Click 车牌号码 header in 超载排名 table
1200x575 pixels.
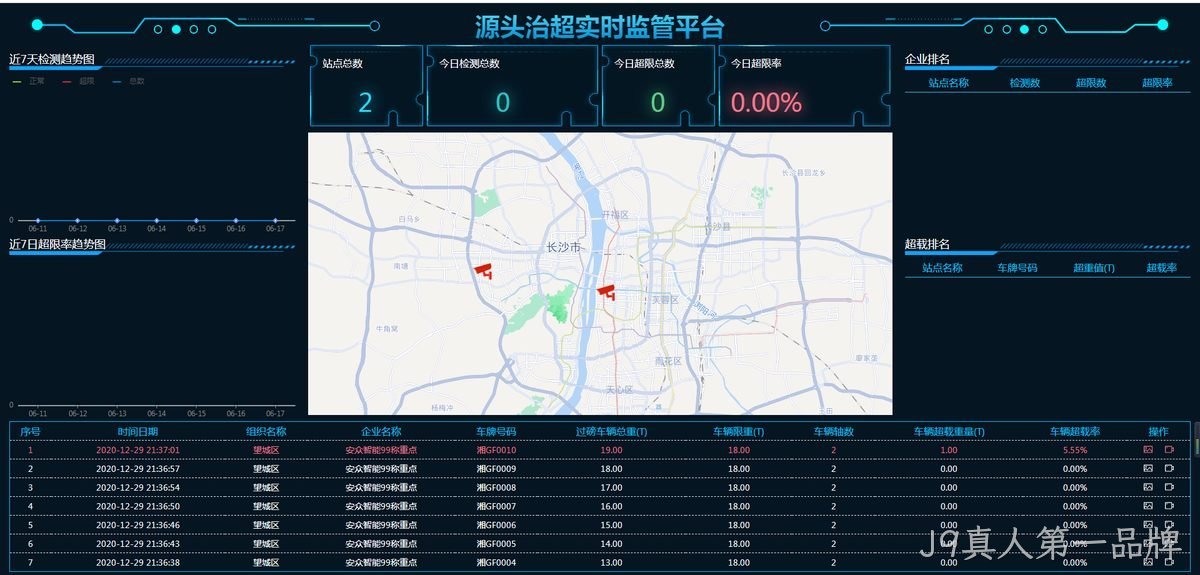pyautogui.click(x=1017, y=268)
